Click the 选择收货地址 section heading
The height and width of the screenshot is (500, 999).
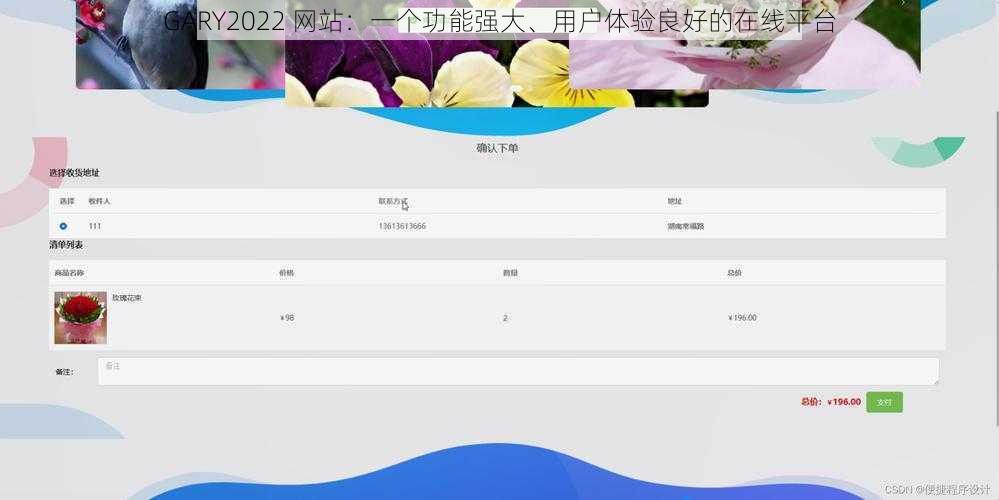point(75,173)
